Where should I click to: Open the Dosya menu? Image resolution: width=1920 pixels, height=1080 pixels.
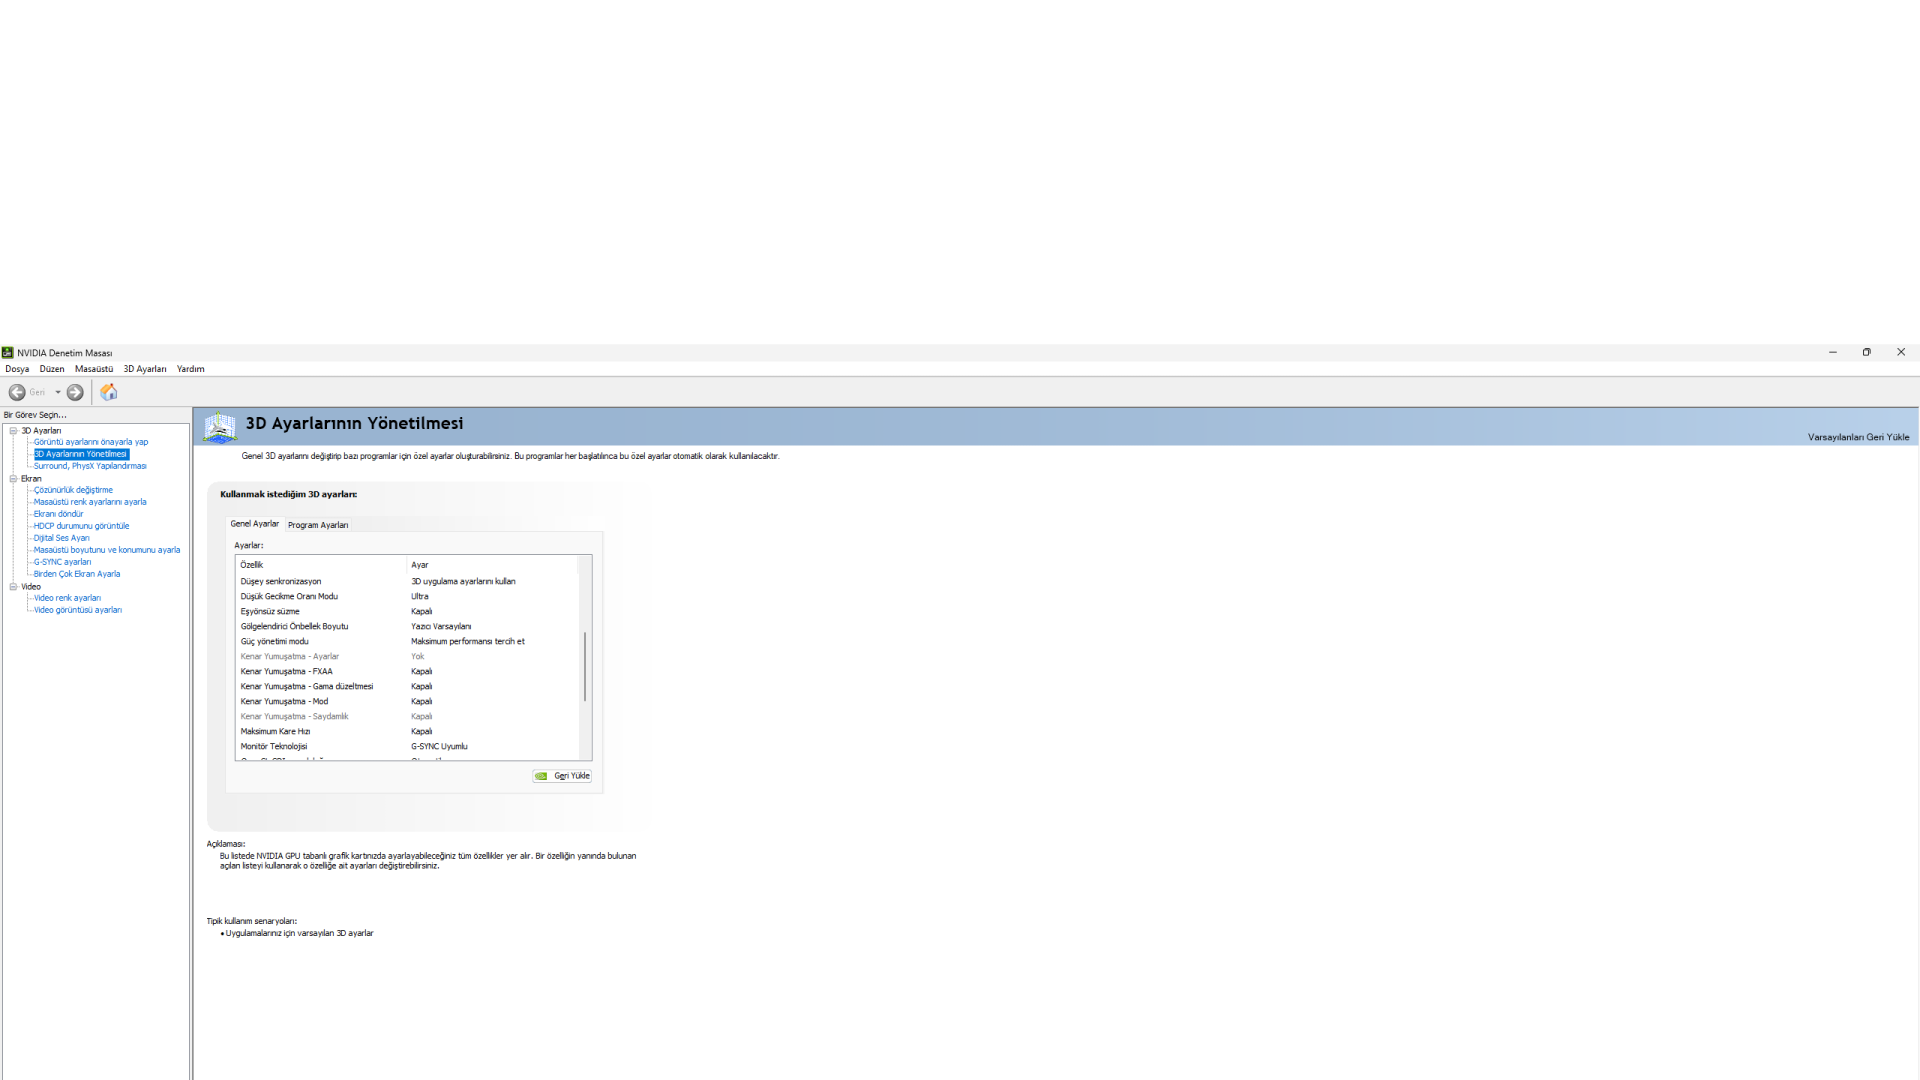pyautogui.click(x=17, y=369)
